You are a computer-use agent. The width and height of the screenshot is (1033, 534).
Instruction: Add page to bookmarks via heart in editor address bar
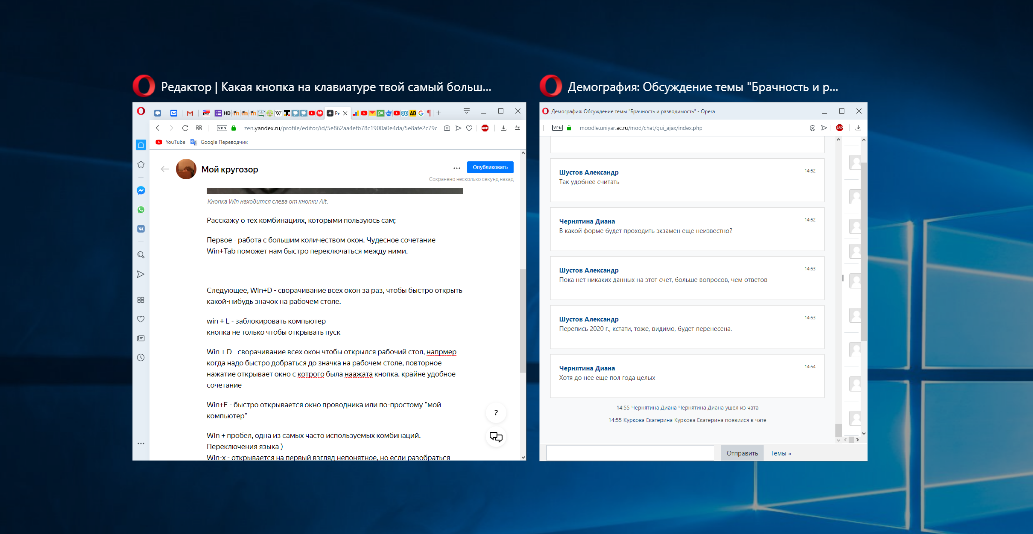click(468, 128)
